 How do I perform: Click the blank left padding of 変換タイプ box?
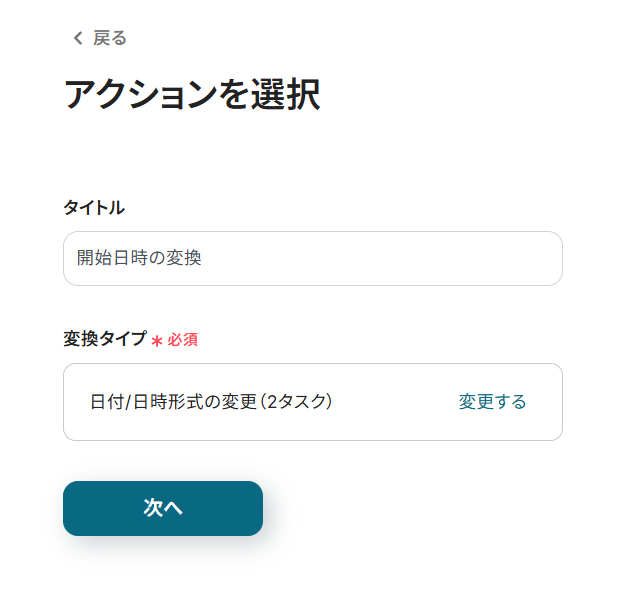76,402
